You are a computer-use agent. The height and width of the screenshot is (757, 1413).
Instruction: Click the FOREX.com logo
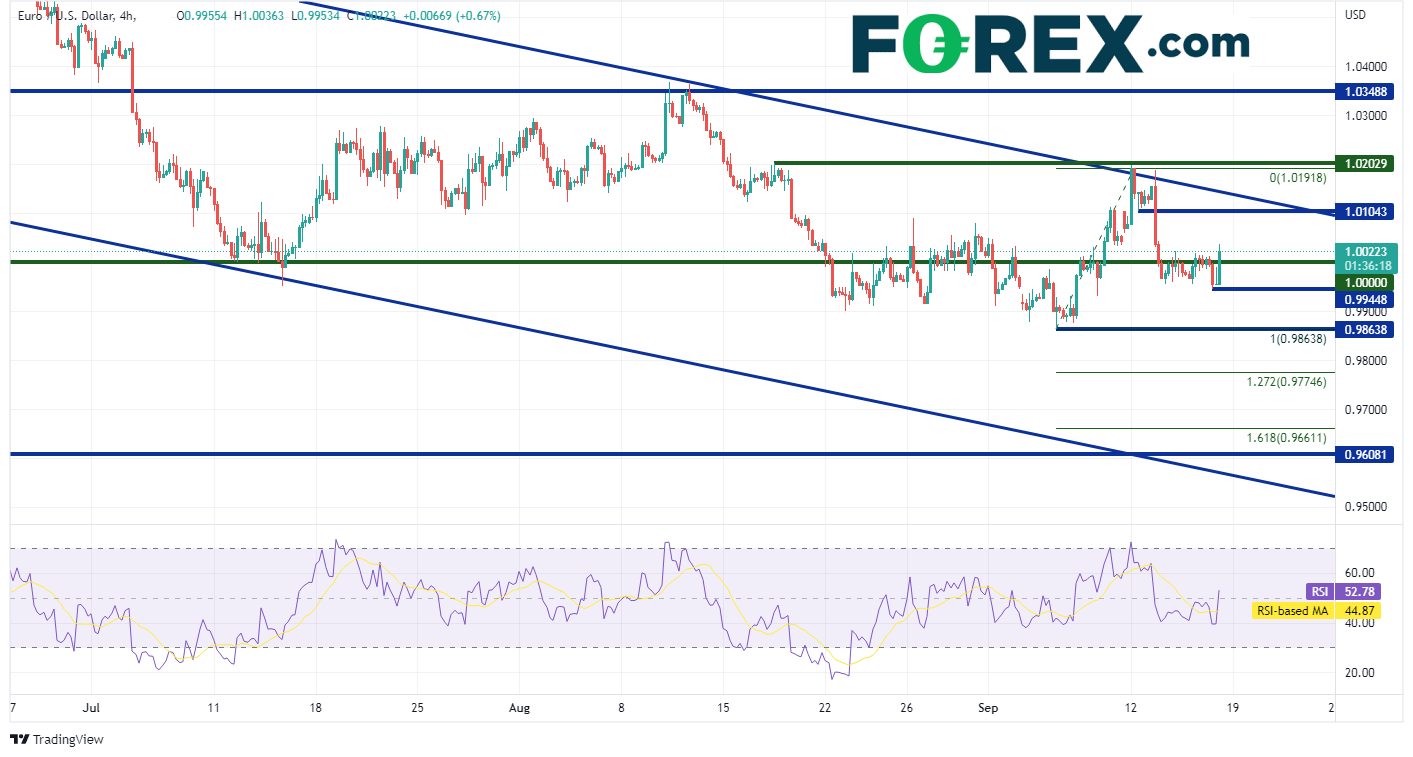pos(1050,44)
